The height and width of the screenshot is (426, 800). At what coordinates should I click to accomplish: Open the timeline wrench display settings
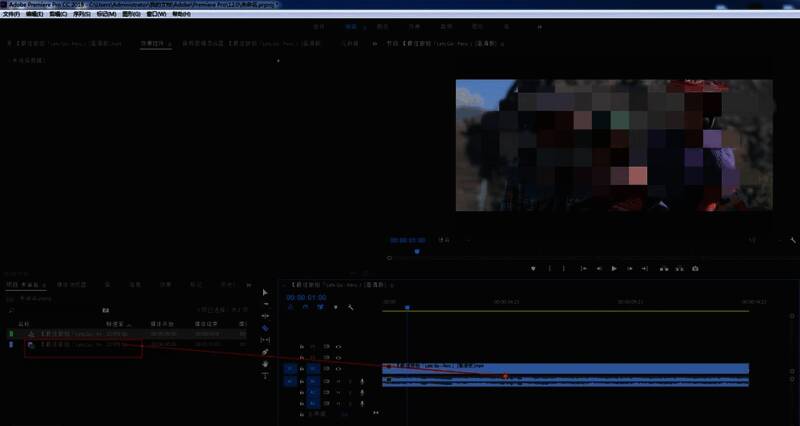click(x=351, y=308)
